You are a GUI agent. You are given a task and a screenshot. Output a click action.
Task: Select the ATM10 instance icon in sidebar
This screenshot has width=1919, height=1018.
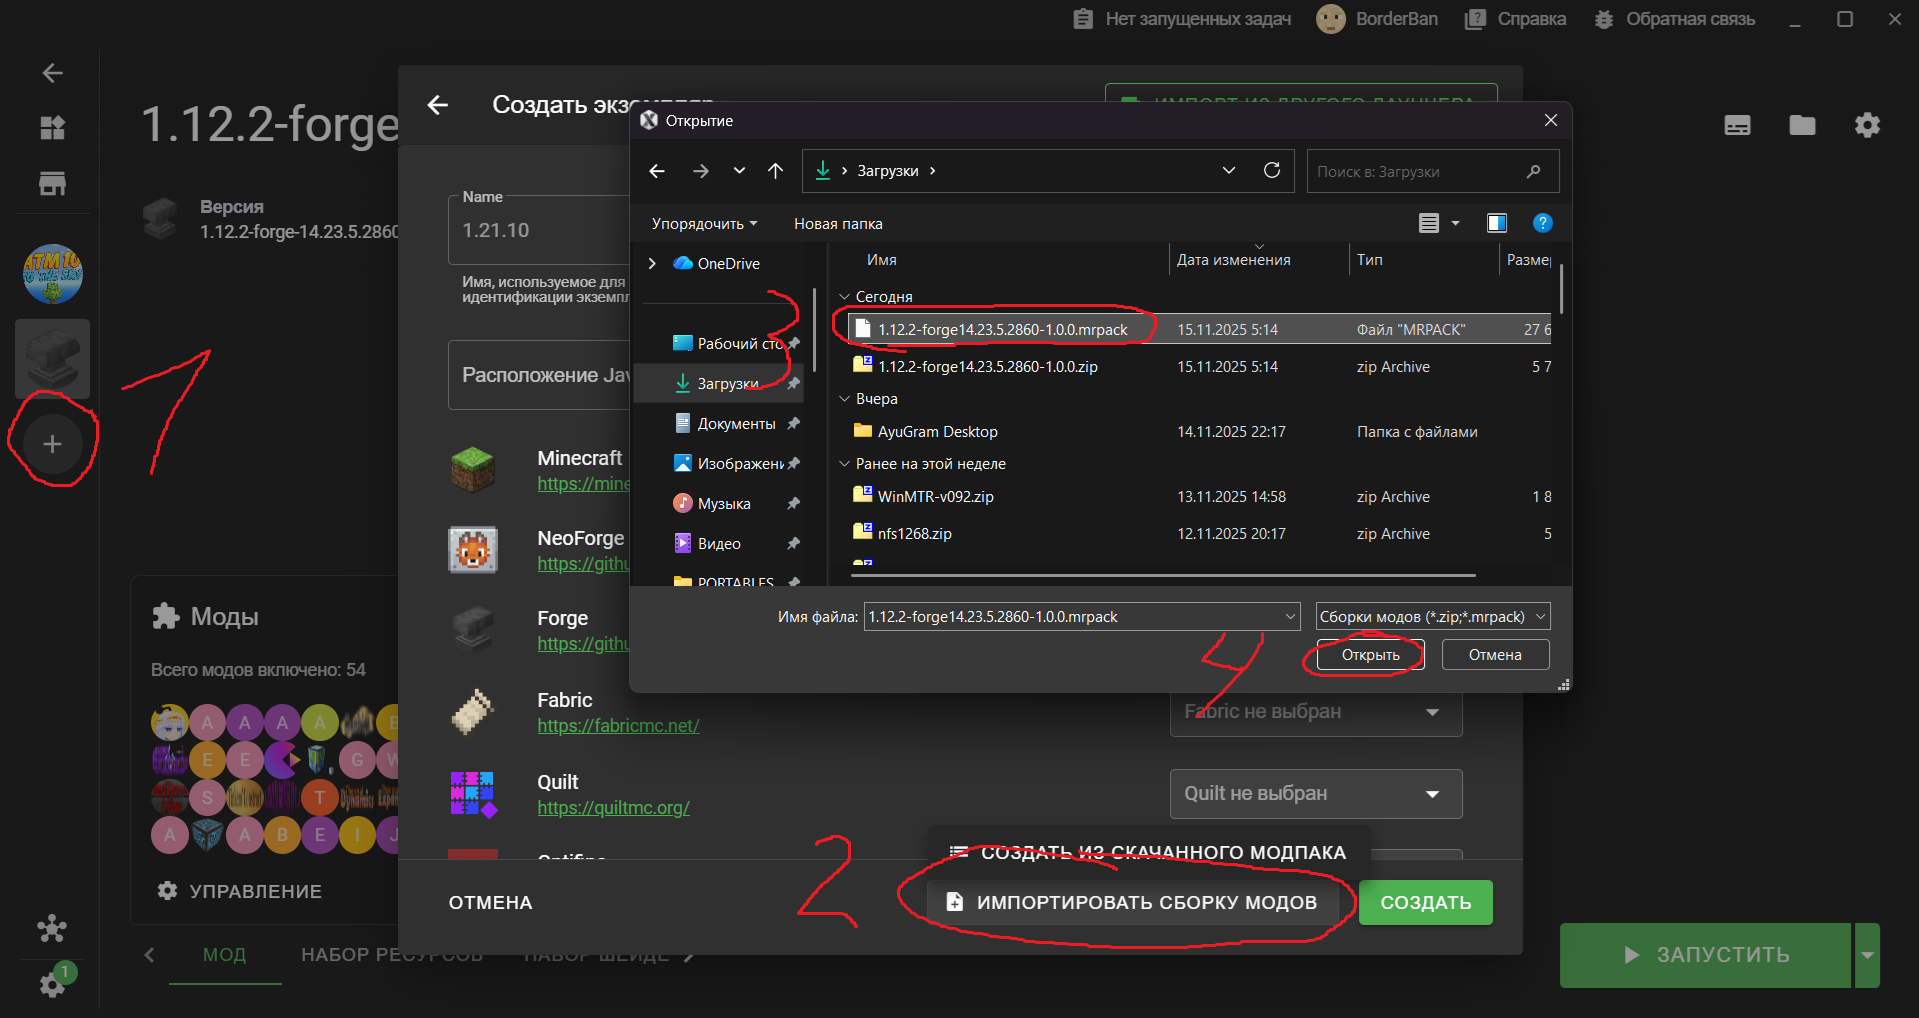point(52,274)
